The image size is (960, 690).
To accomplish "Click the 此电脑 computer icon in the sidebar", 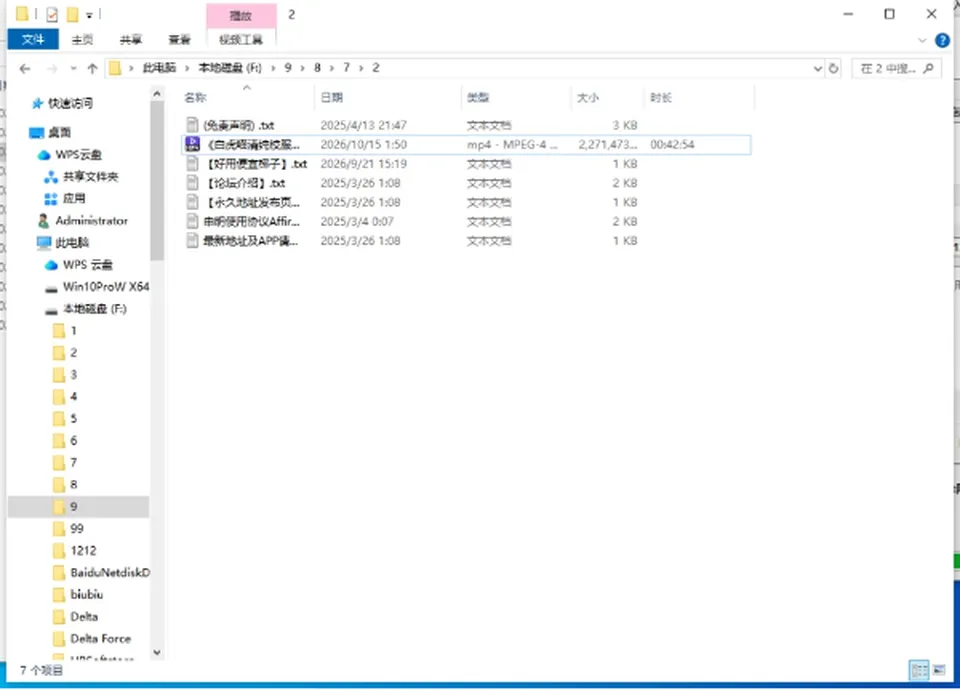I will [x=43, y=243].
